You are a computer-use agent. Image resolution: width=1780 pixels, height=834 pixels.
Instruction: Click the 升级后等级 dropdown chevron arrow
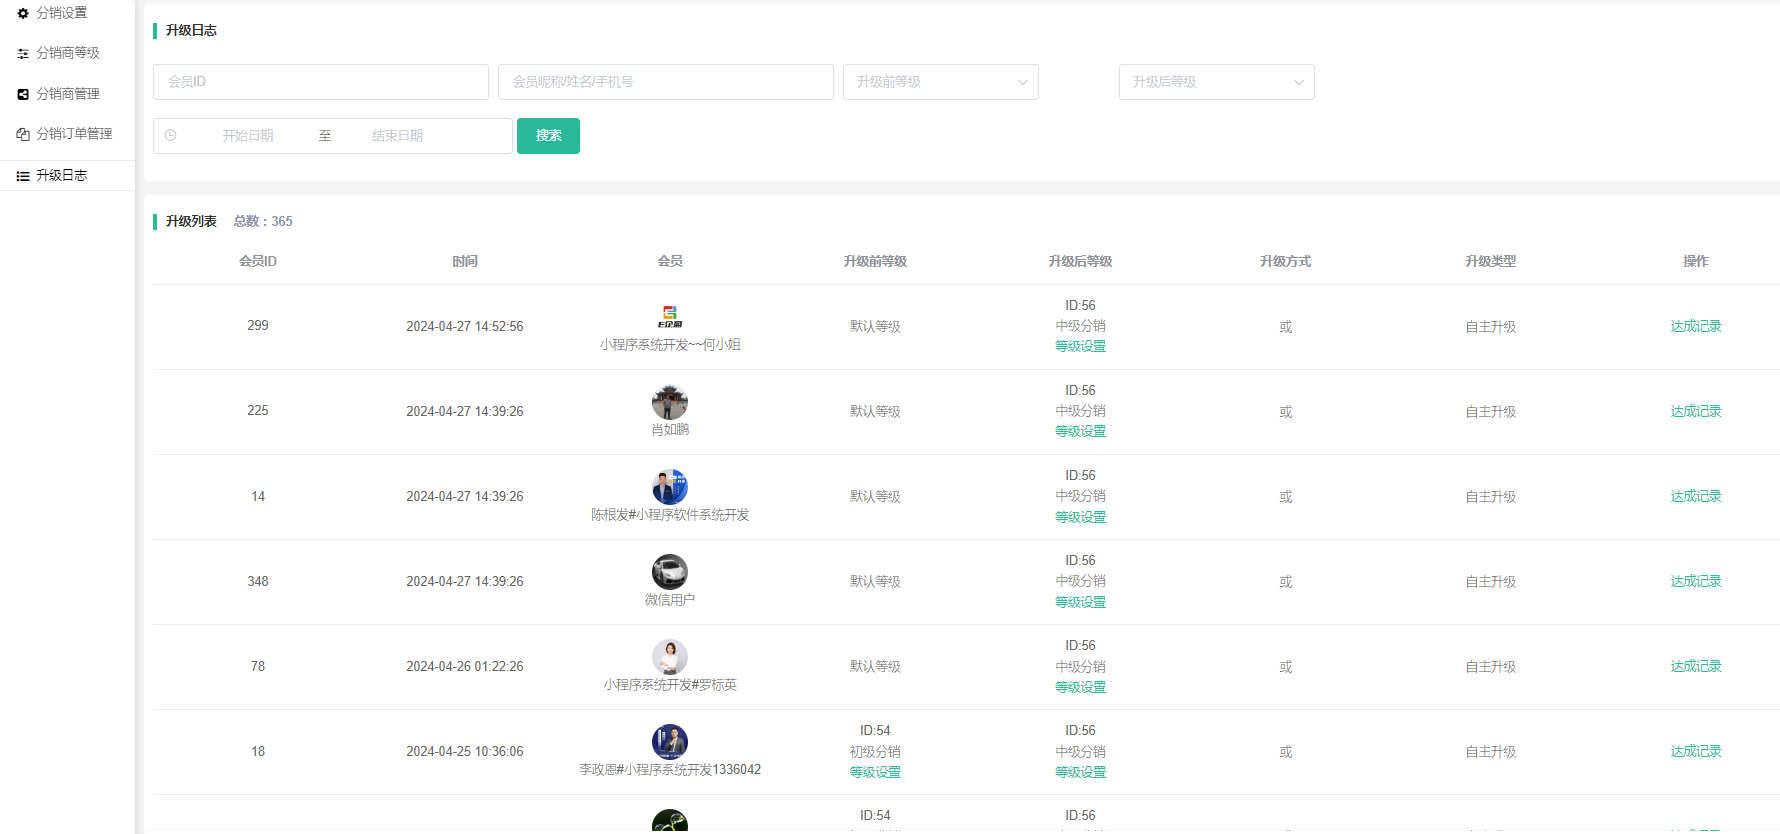tap(1298, 82)
